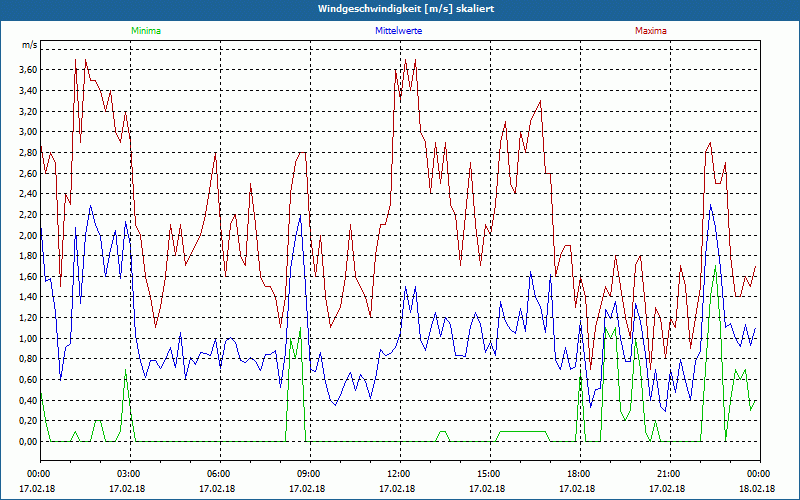Click the 0,20 y-axis value
Screen dimensions: 800x500
click(29, 421)
